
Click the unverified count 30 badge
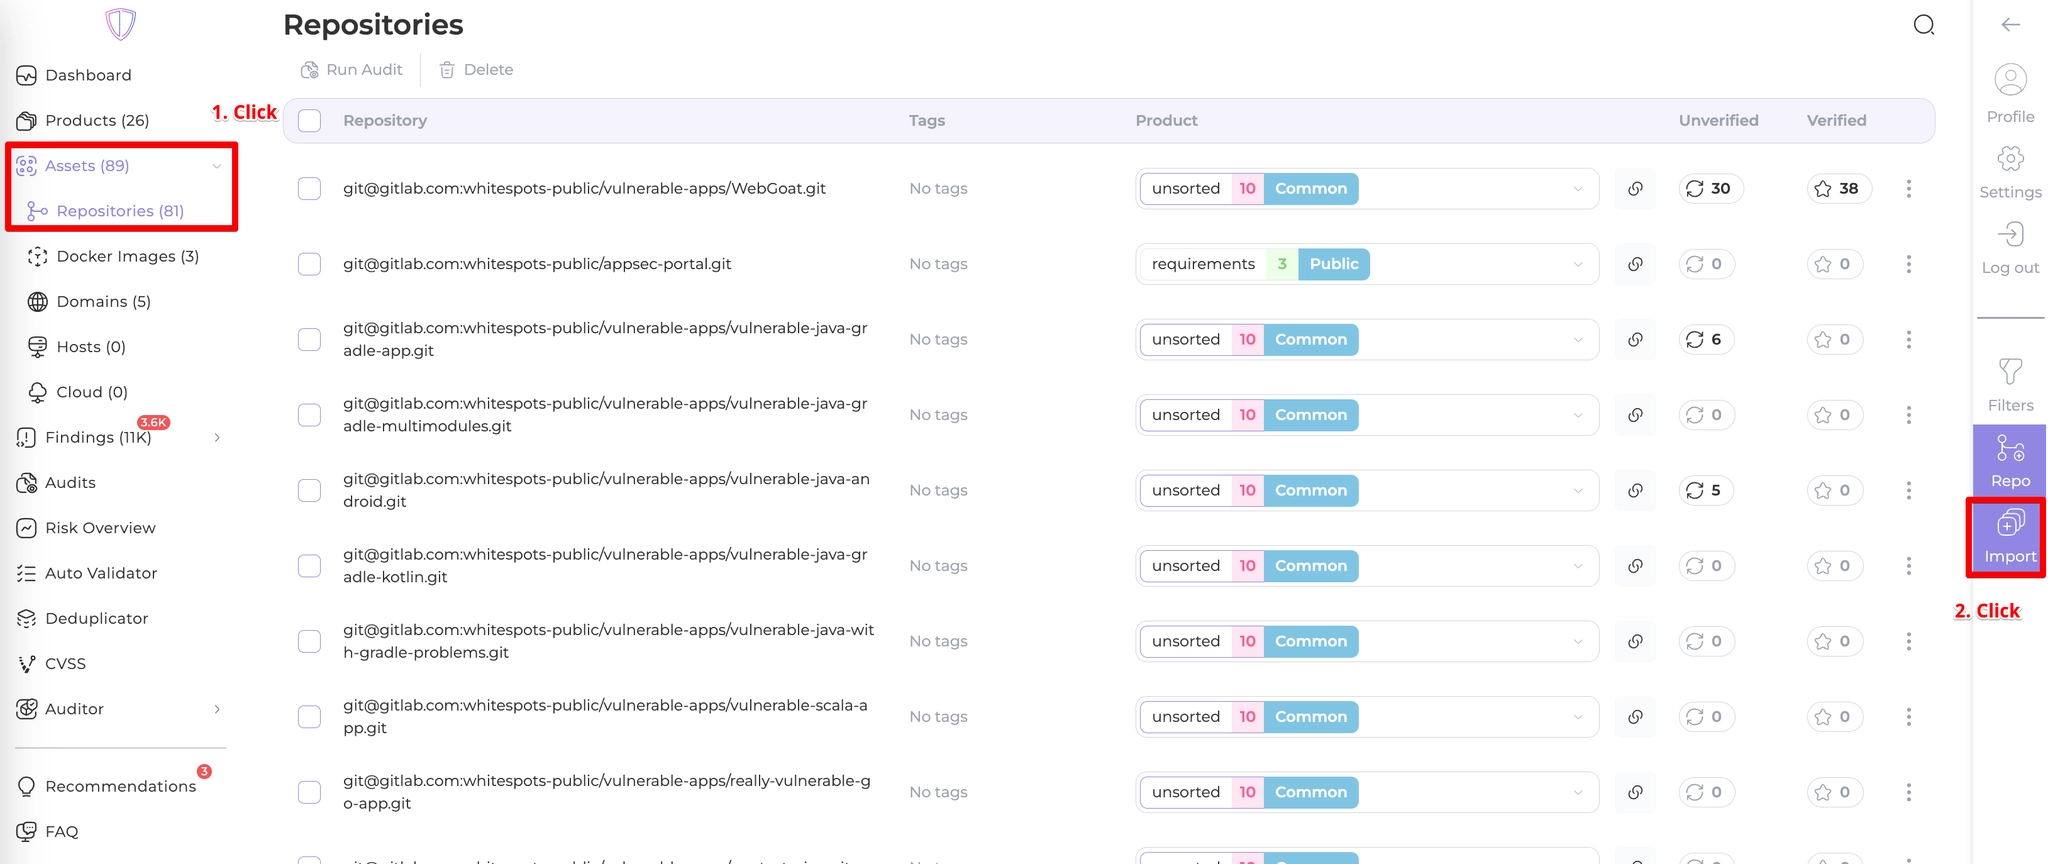coord(1709,189)
